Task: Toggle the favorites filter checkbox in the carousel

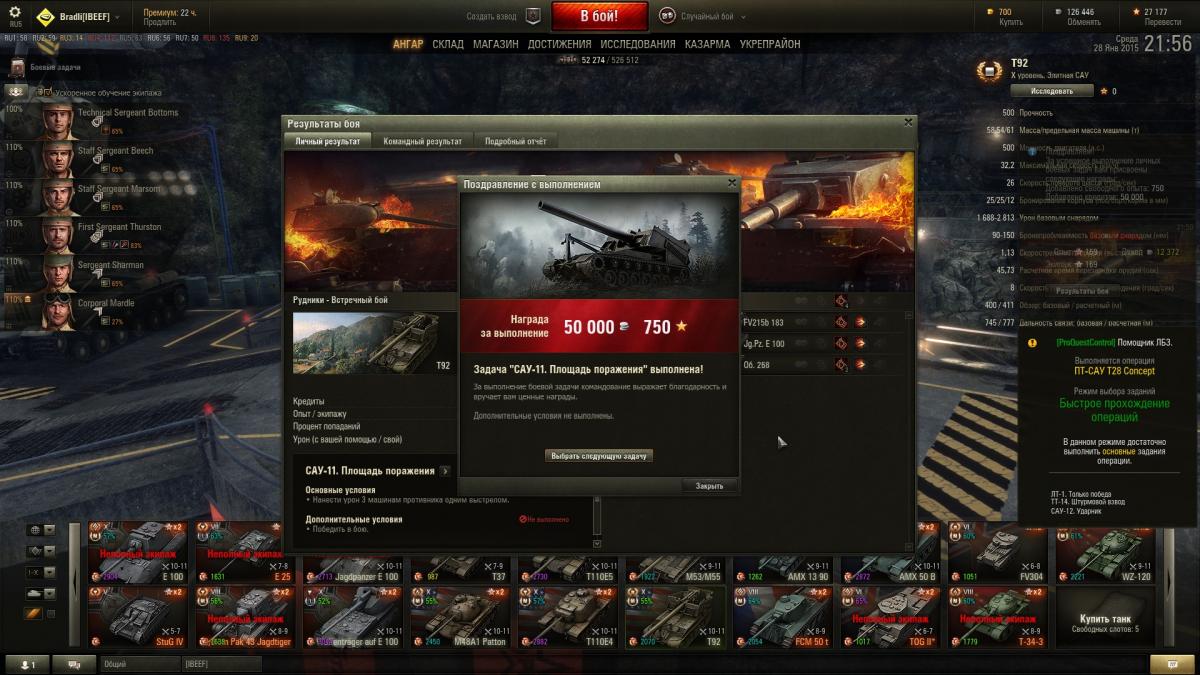Action: pos(51,613)
